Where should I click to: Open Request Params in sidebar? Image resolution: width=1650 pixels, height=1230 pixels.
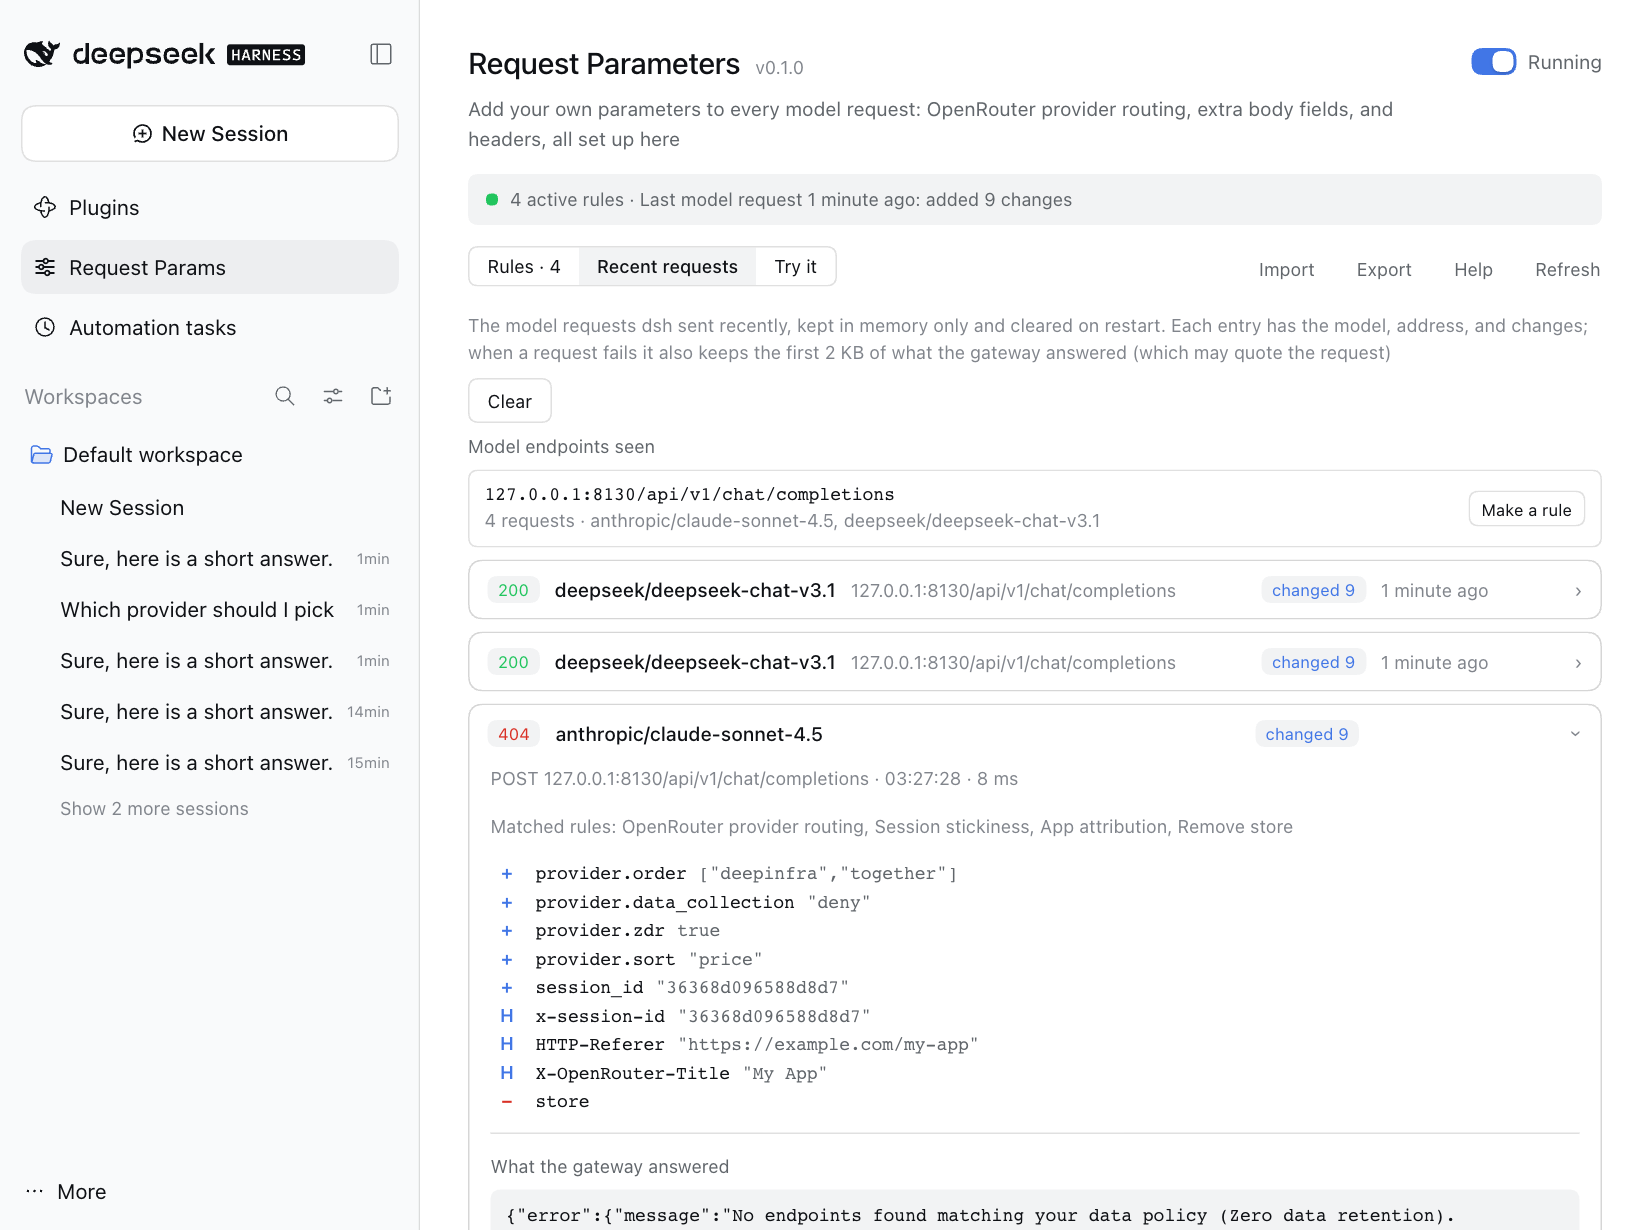pos(210,267)
